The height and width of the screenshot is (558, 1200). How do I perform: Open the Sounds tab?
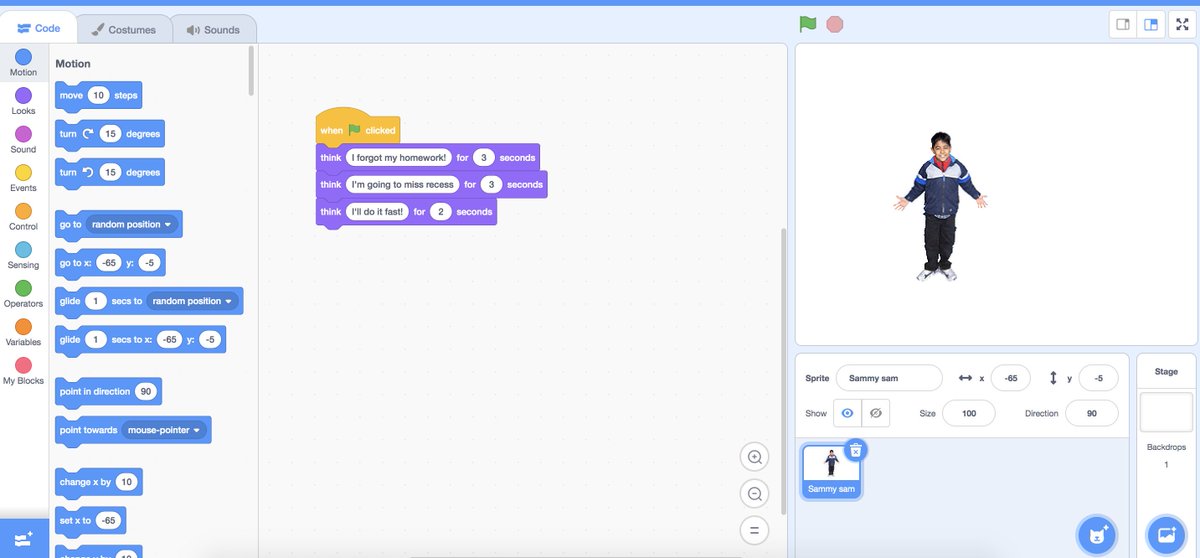pos(213,29)
